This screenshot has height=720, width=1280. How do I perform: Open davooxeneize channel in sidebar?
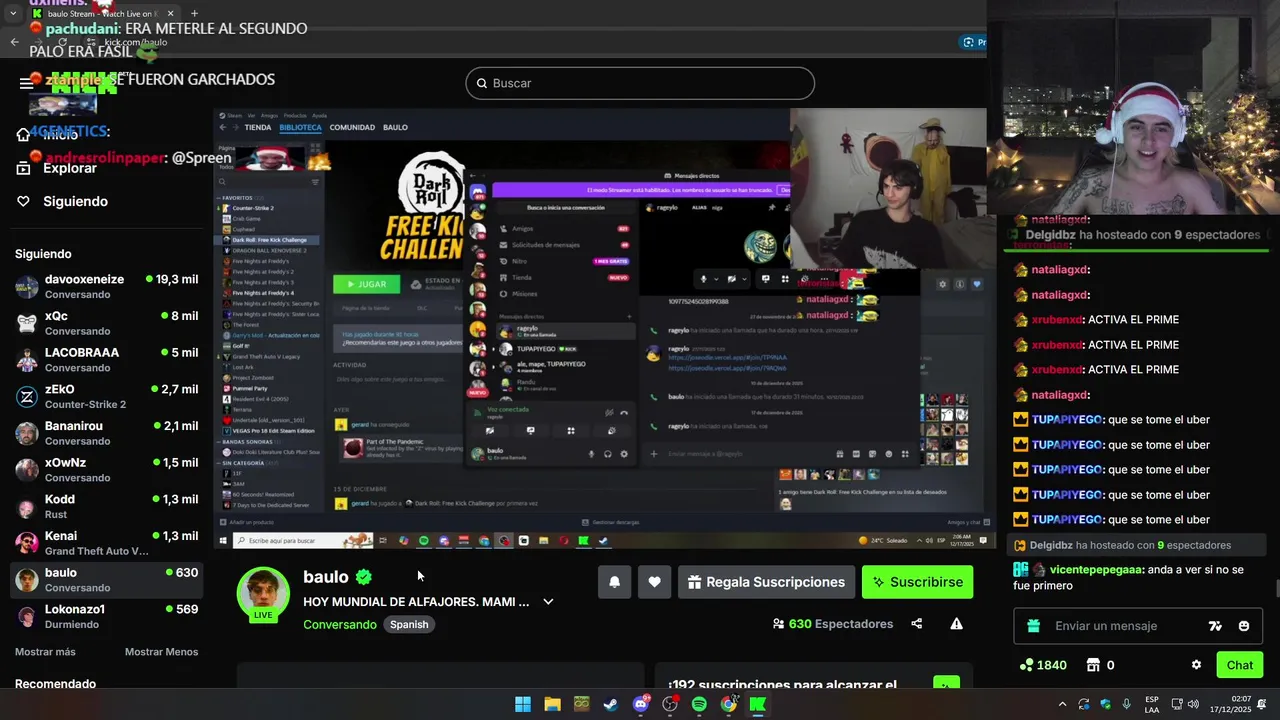(x=105, y=286)
